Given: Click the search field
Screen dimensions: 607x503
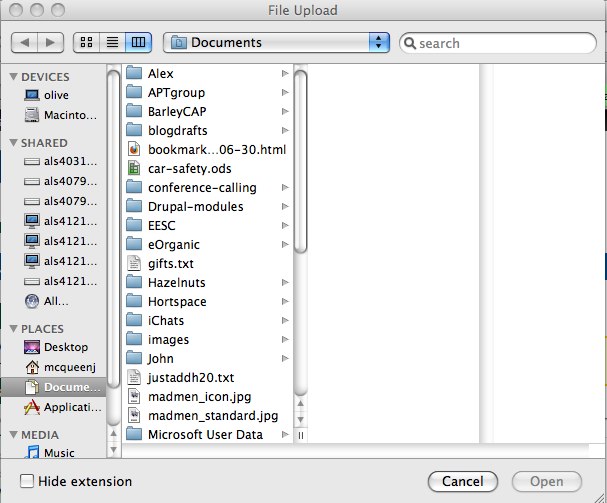Looking at the screenshot, I should [x=498, y=43].
